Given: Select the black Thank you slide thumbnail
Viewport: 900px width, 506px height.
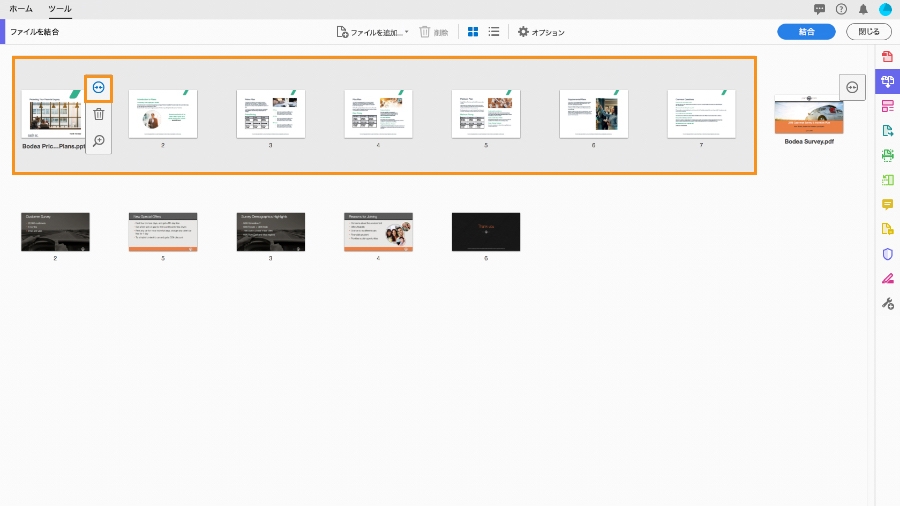Looking at the screenshot, I should [x=486, y=232].
